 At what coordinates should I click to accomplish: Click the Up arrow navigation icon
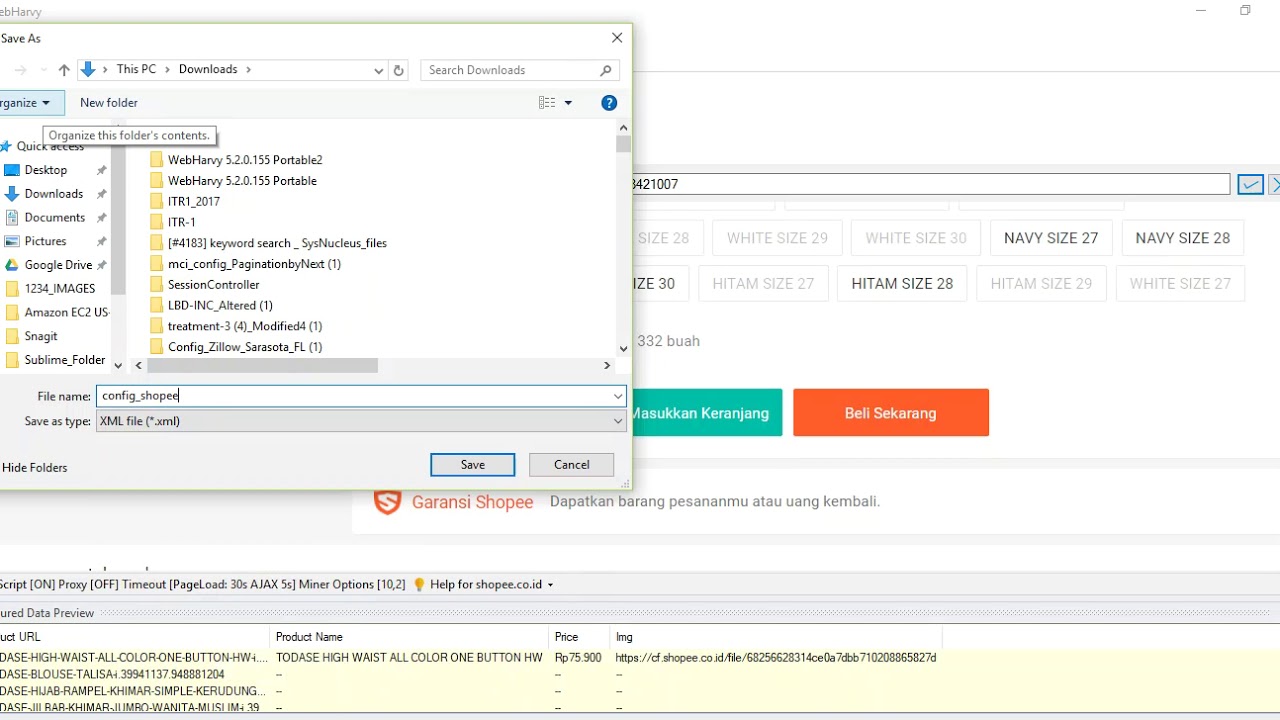[64, 70]
